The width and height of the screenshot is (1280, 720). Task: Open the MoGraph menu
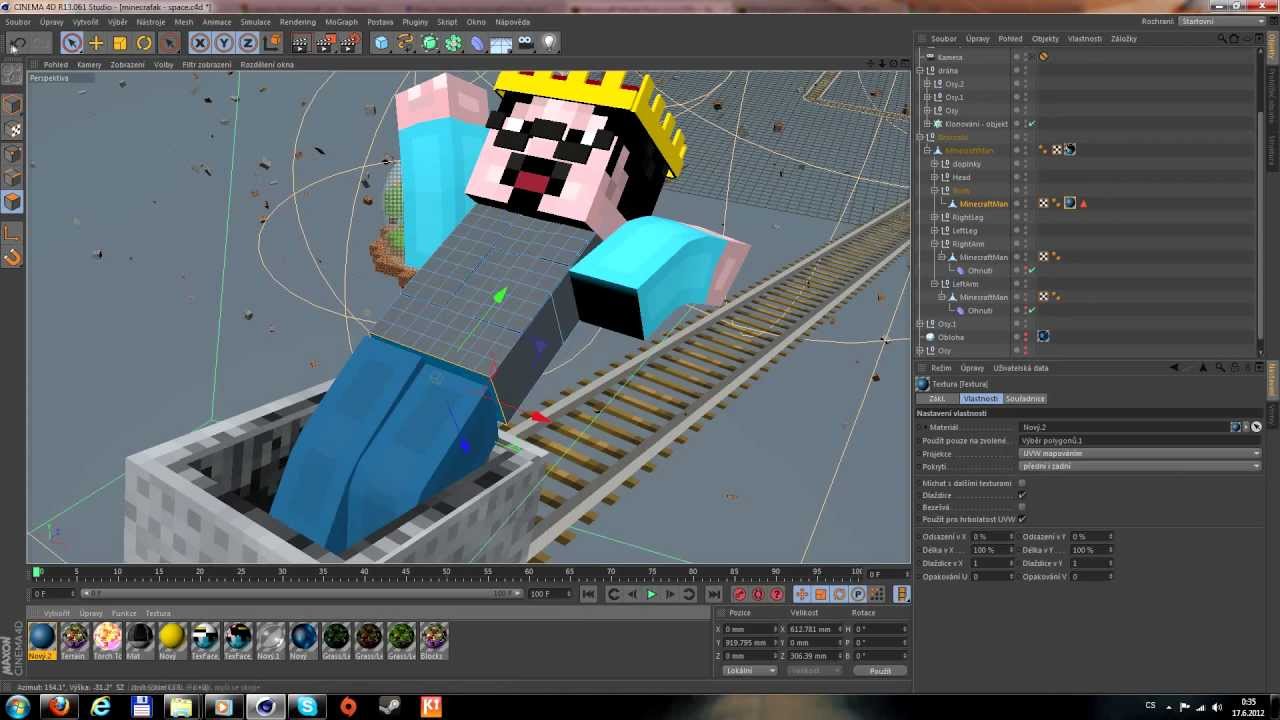pos(341,22)
